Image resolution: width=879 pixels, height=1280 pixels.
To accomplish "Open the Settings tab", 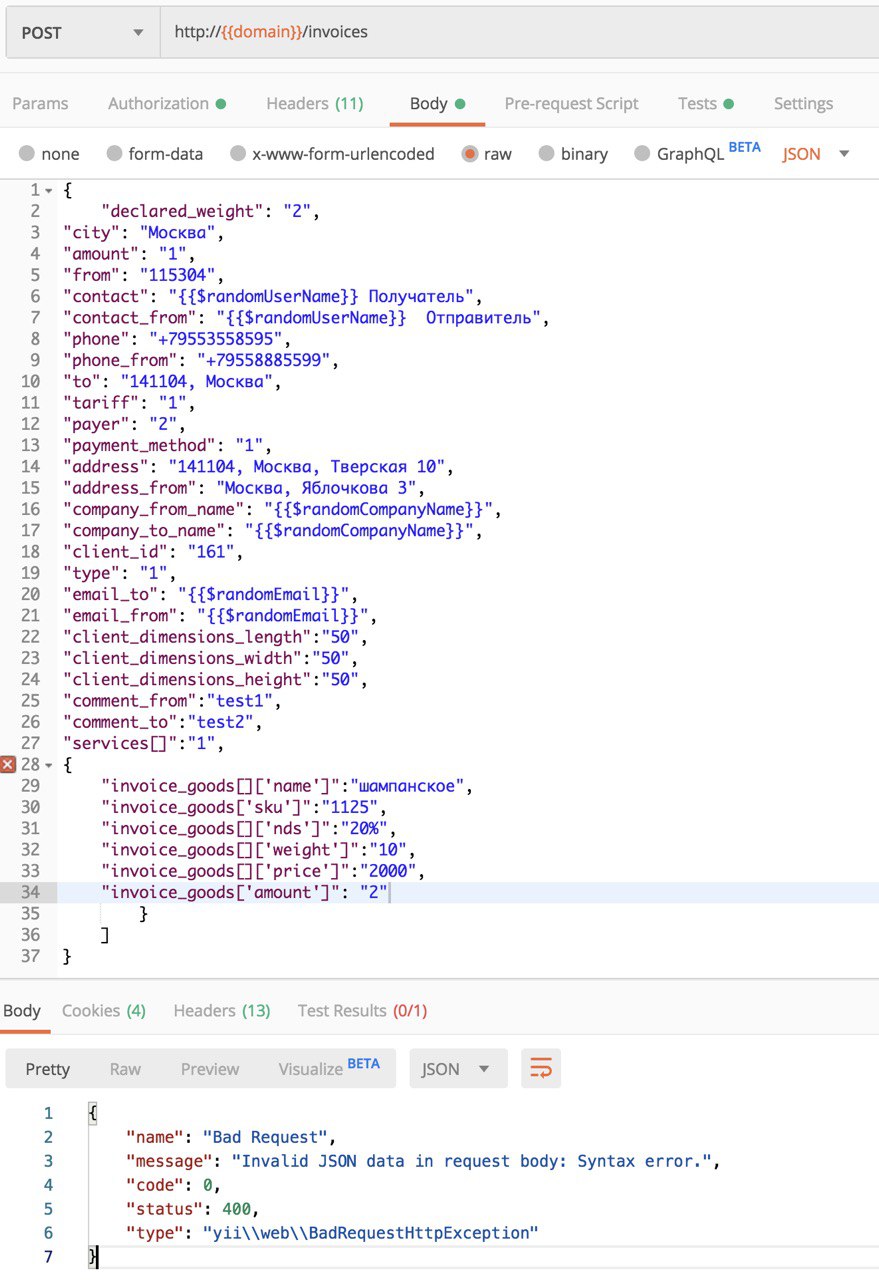I will pyautogui.click(x=803, y=103).
